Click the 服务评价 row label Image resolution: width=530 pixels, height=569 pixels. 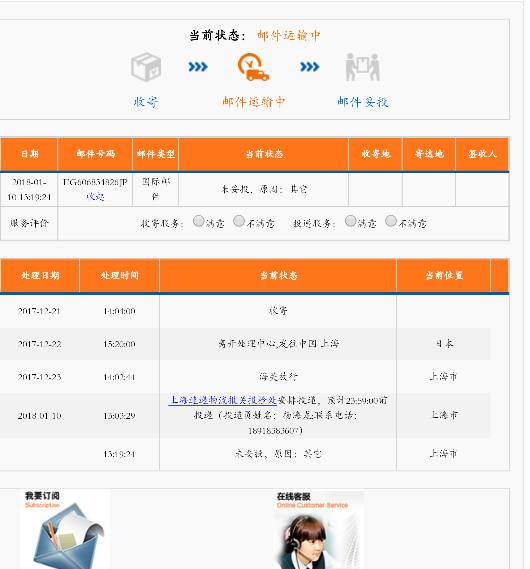pos(29,223)
